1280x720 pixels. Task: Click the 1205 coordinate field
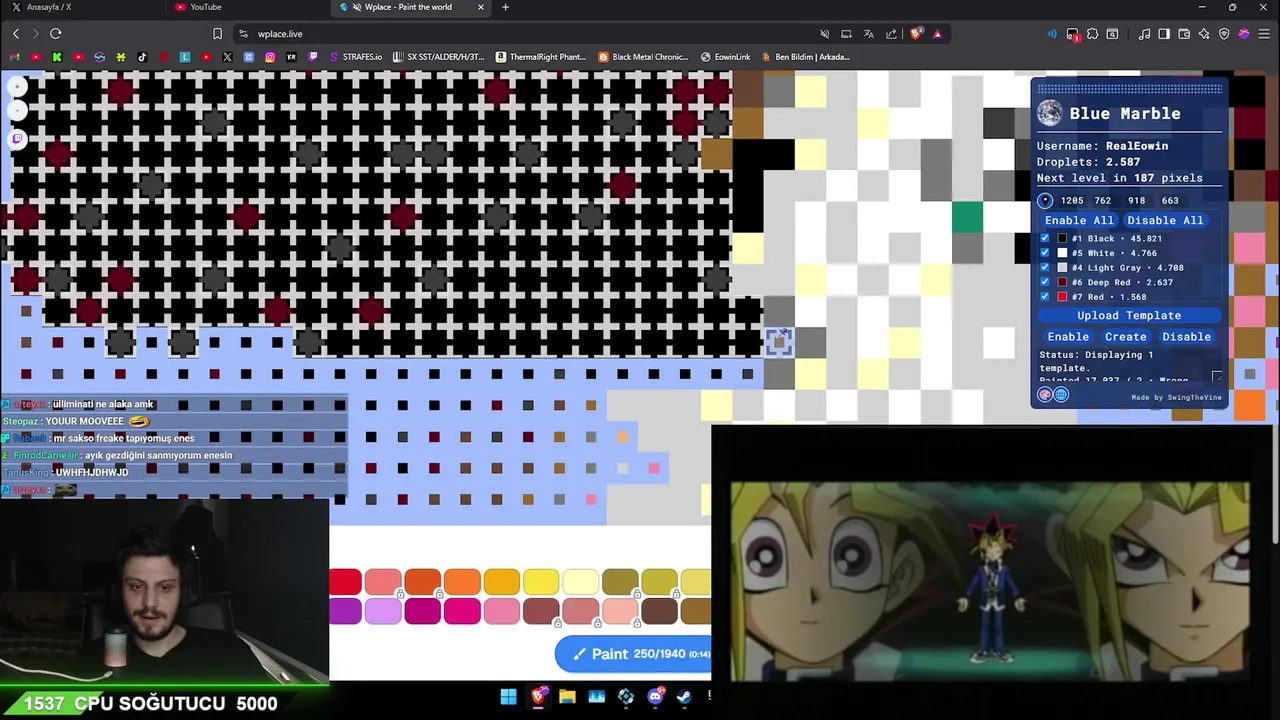(1072, 200)
